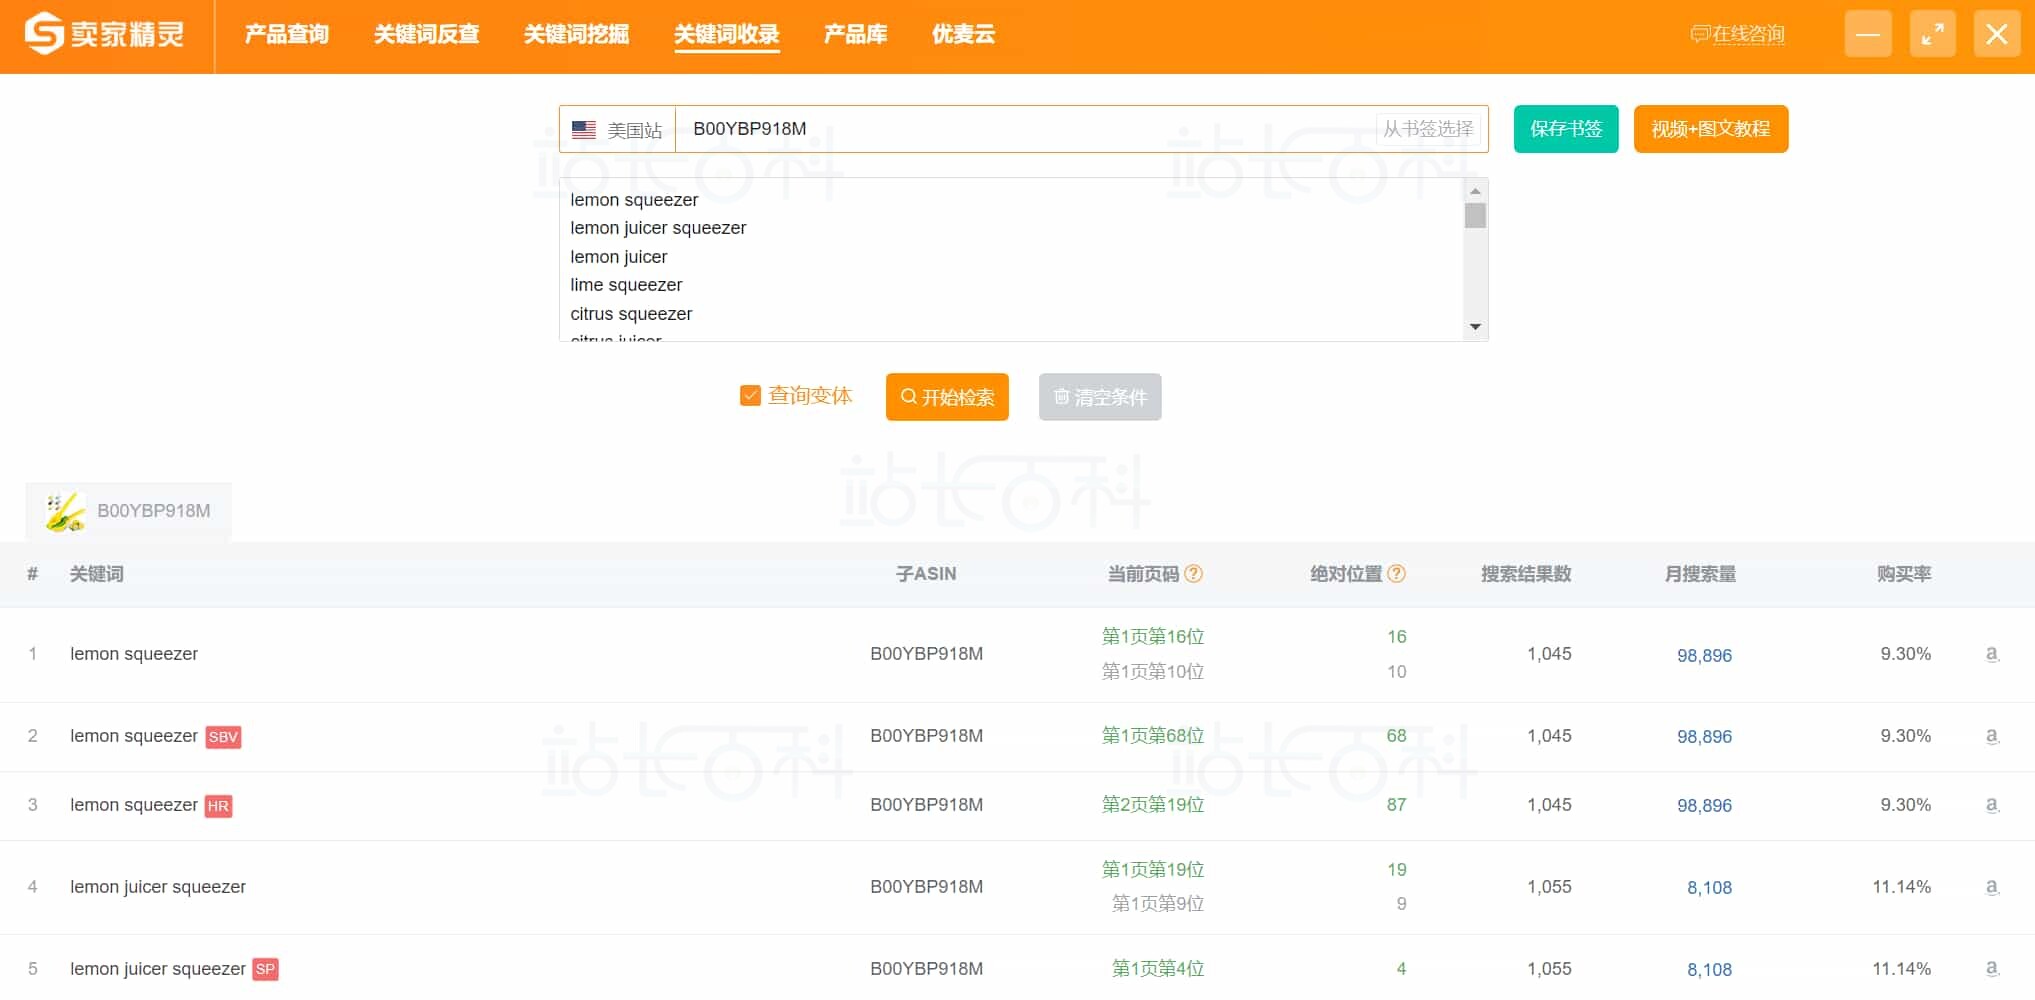The height and width of the screenshot is (1000, 2035).
Task: Click the help icon beside 绝对位置
Action: tap(1397, 574)
